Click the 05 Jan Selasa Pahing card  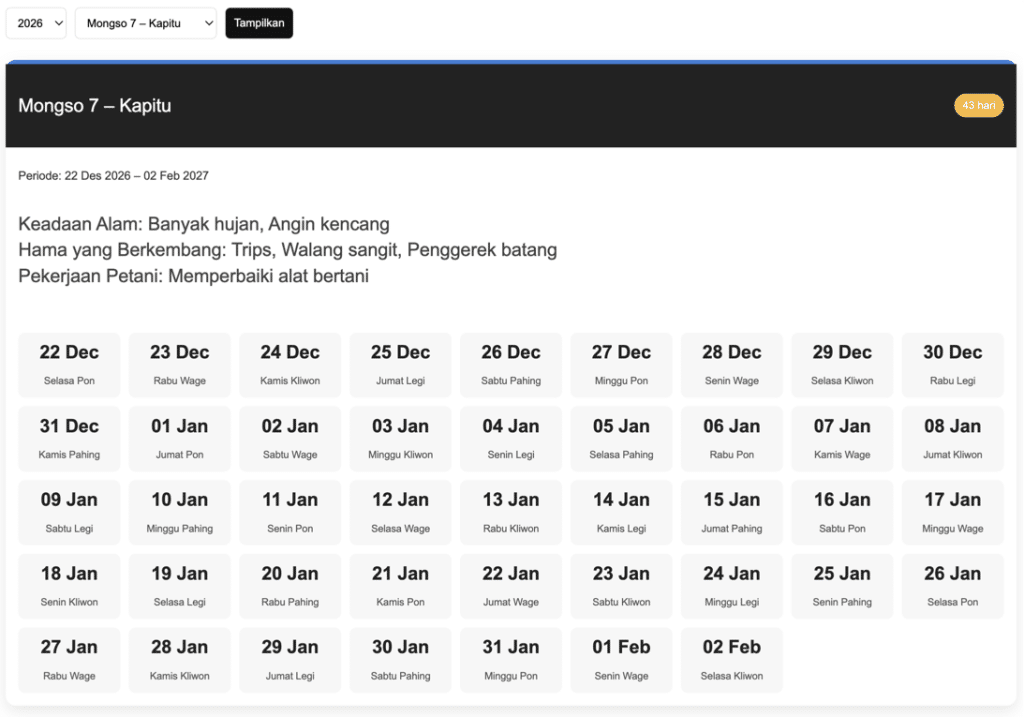tap(621, 439)
